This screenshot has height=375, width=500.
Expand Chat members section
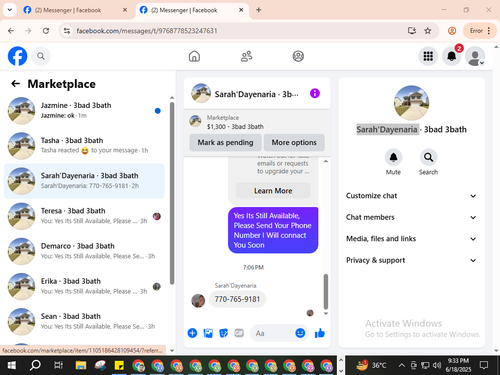[x=411, y=217]
